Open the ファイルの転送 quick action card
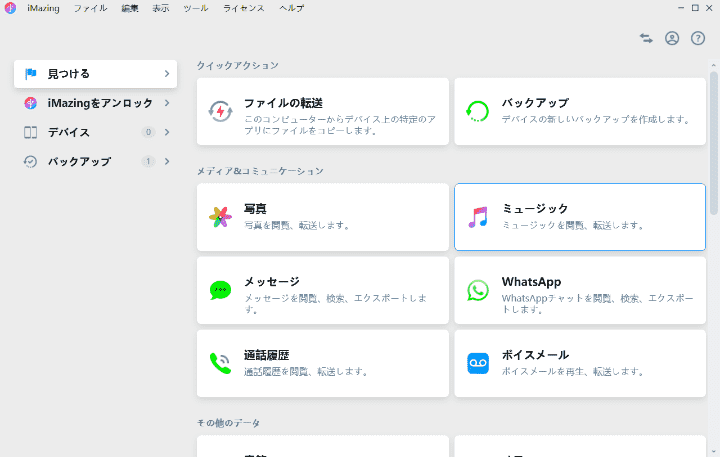Image resolution: width=720 pixels, height=457 pixels. [323, 111]
